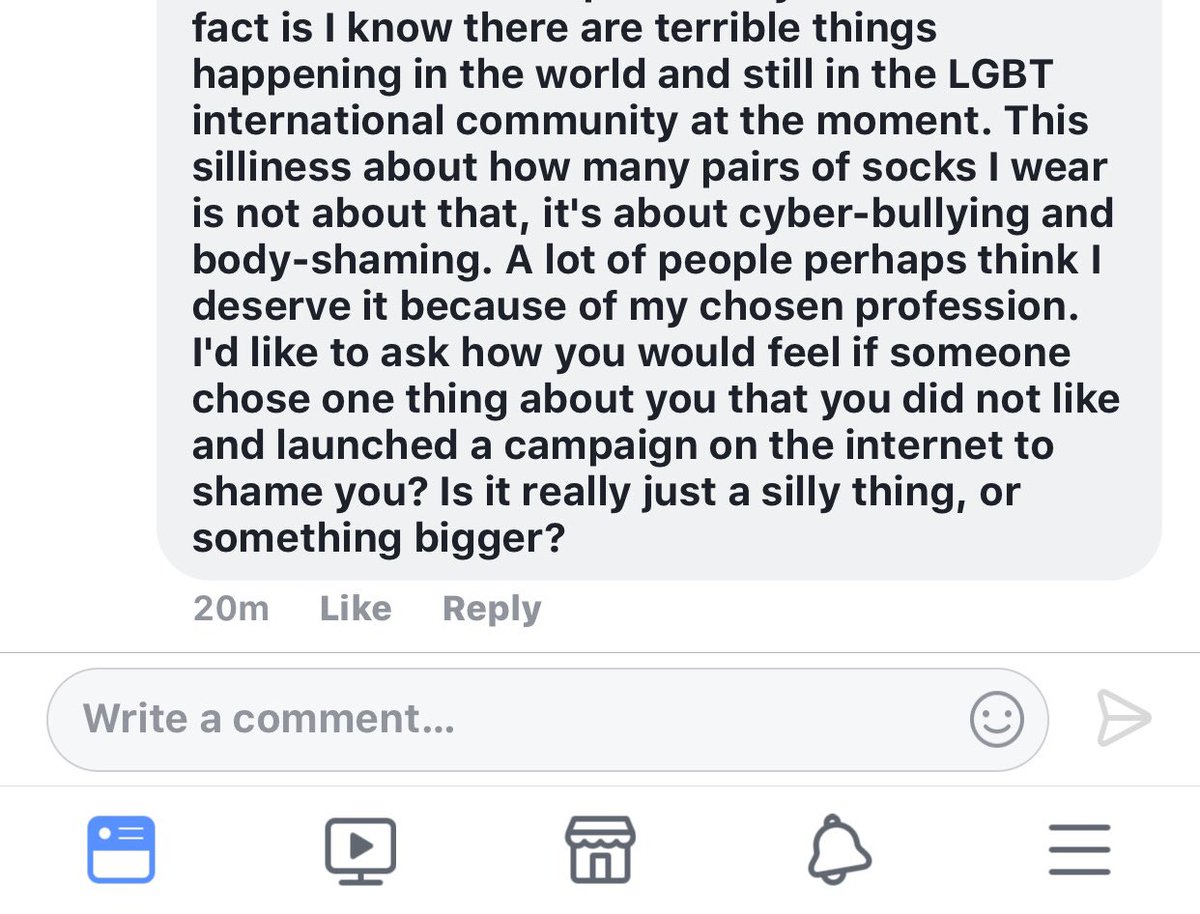Open the Notifications bell icon
1200x914 pixels.
[839, 849]
